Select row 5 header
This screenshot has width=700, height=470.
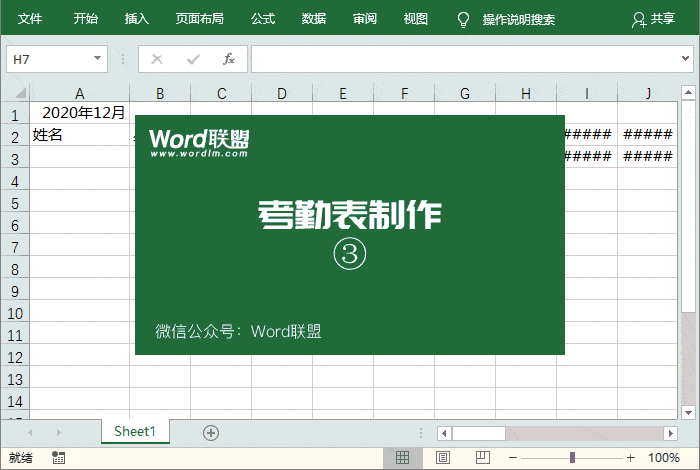(15, 203)
